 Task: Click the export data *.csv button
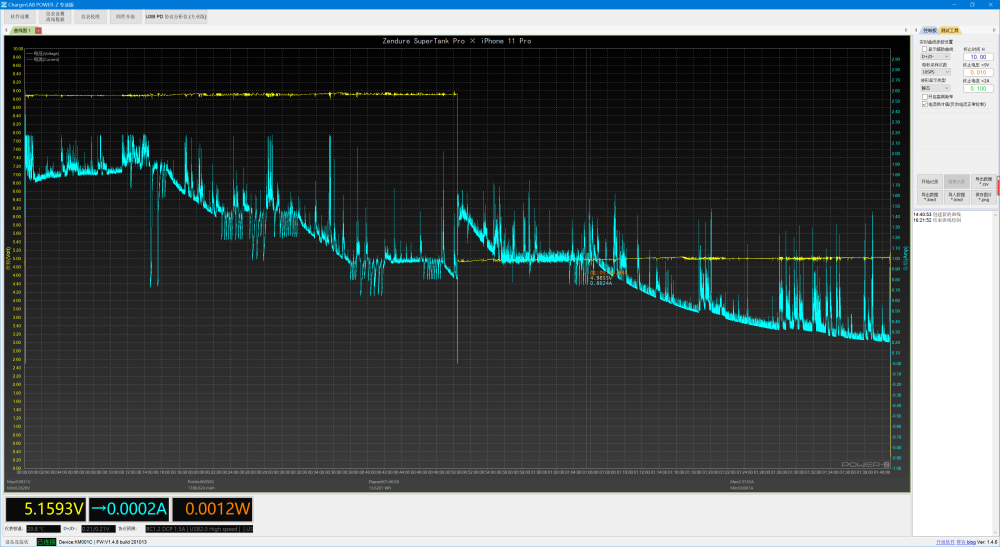click(x=983, y=182)
